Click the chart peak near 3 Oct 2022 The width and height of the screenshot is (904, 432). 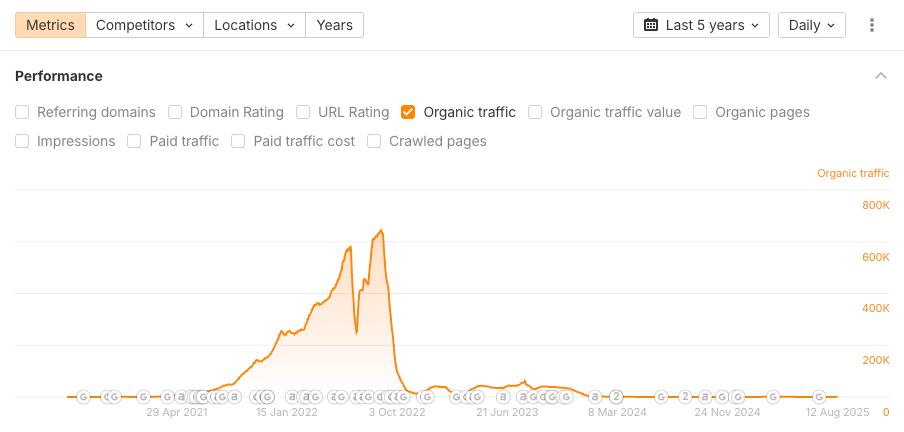point(381,231)
